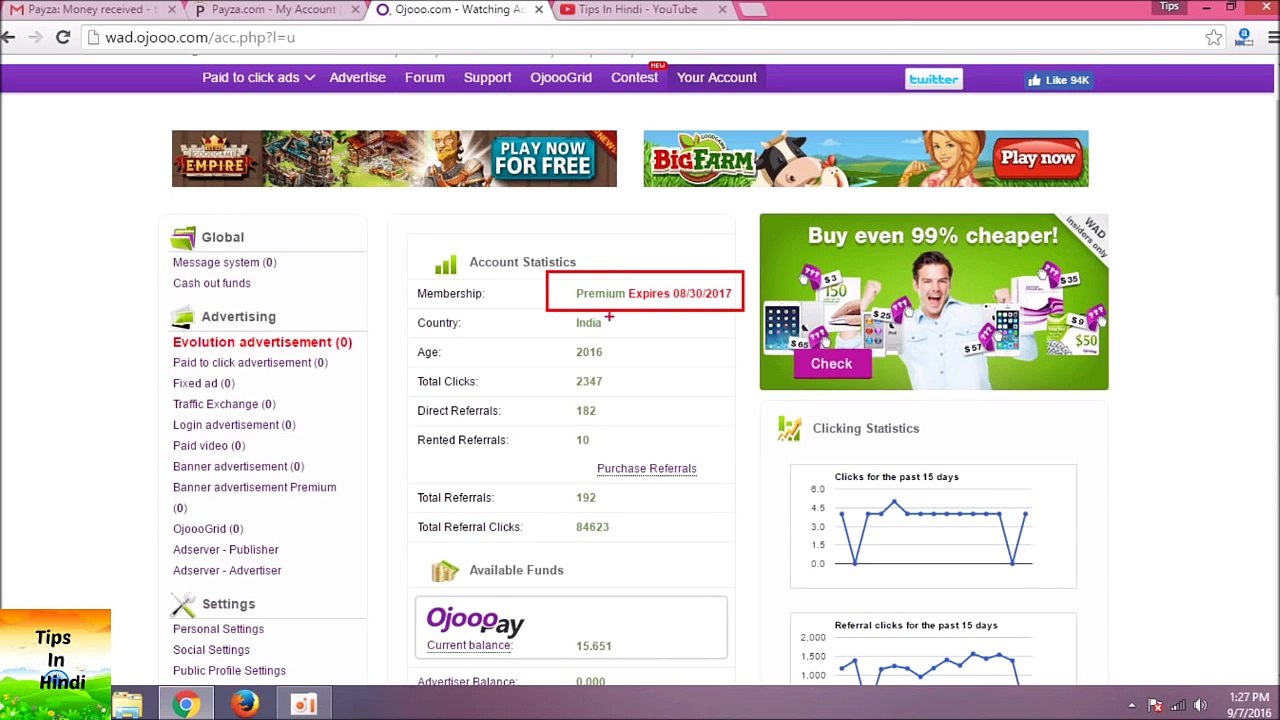Viewport: 1280px width, 720px height.
Task: Click the Advertising section icon
Action: [x=183, y=317]
